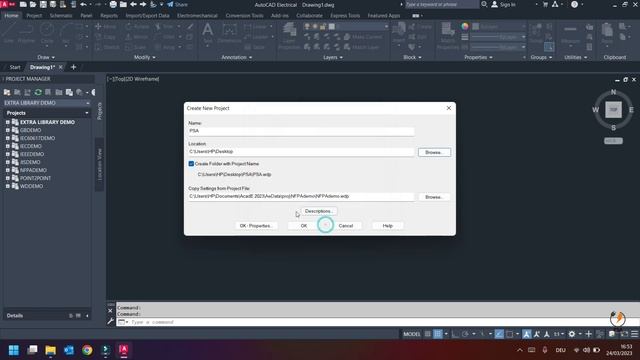Open the Electromechanical ribbon tab

[x=197, y=16]
